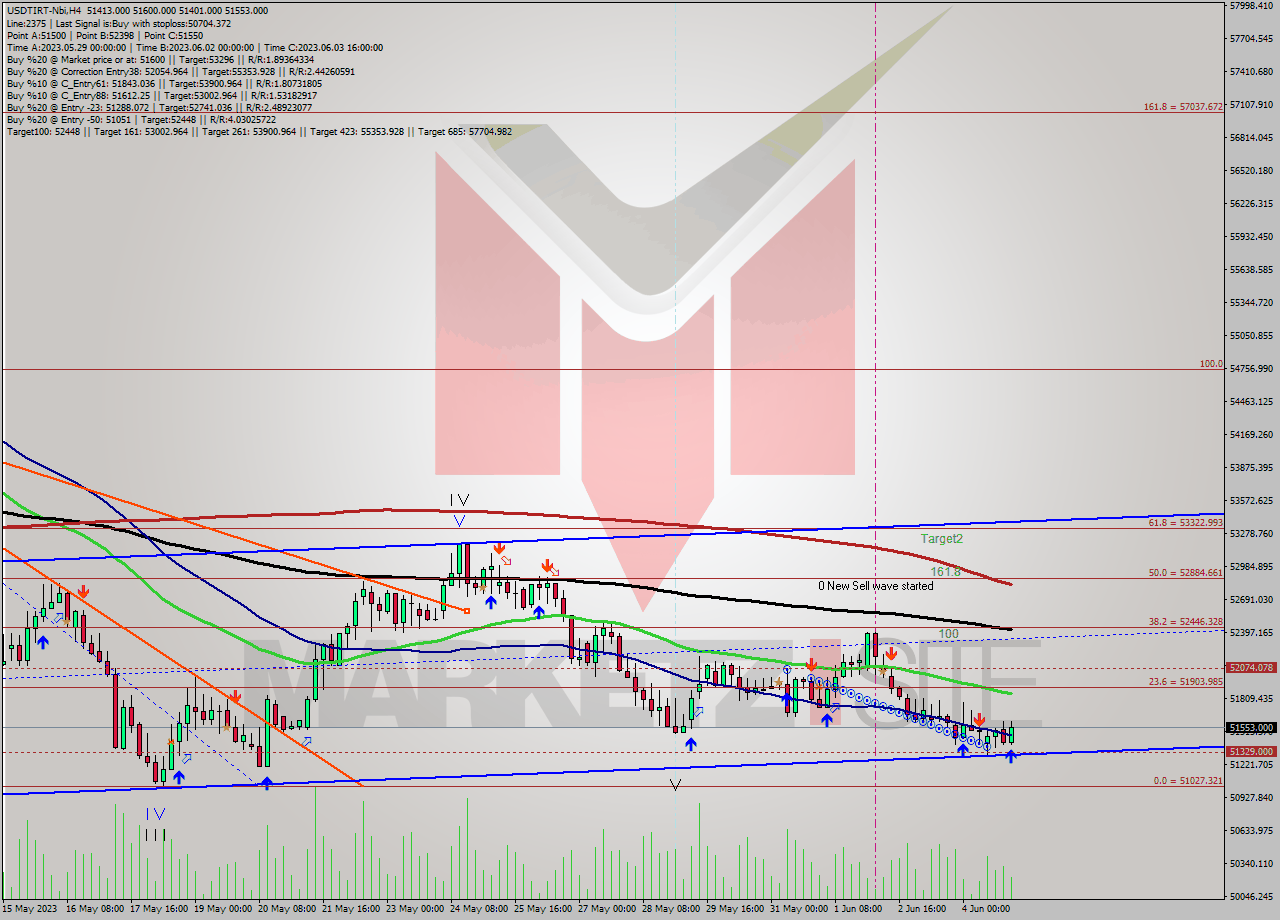1280x920 pixels.
Task: Click the gray '100' label on the chart
Action: tap(948, 634)
